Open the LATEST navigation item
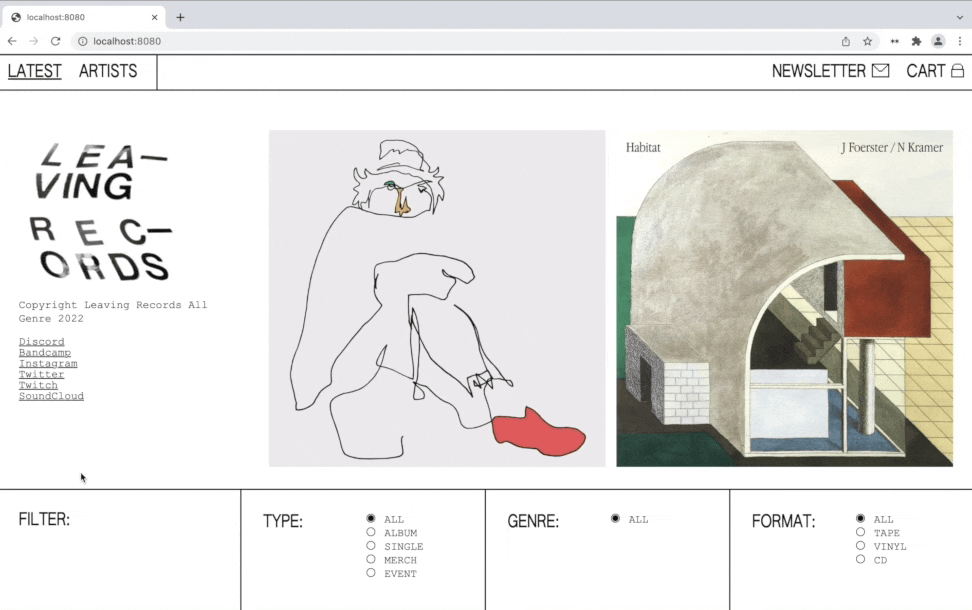 click(x=35, y=71)
